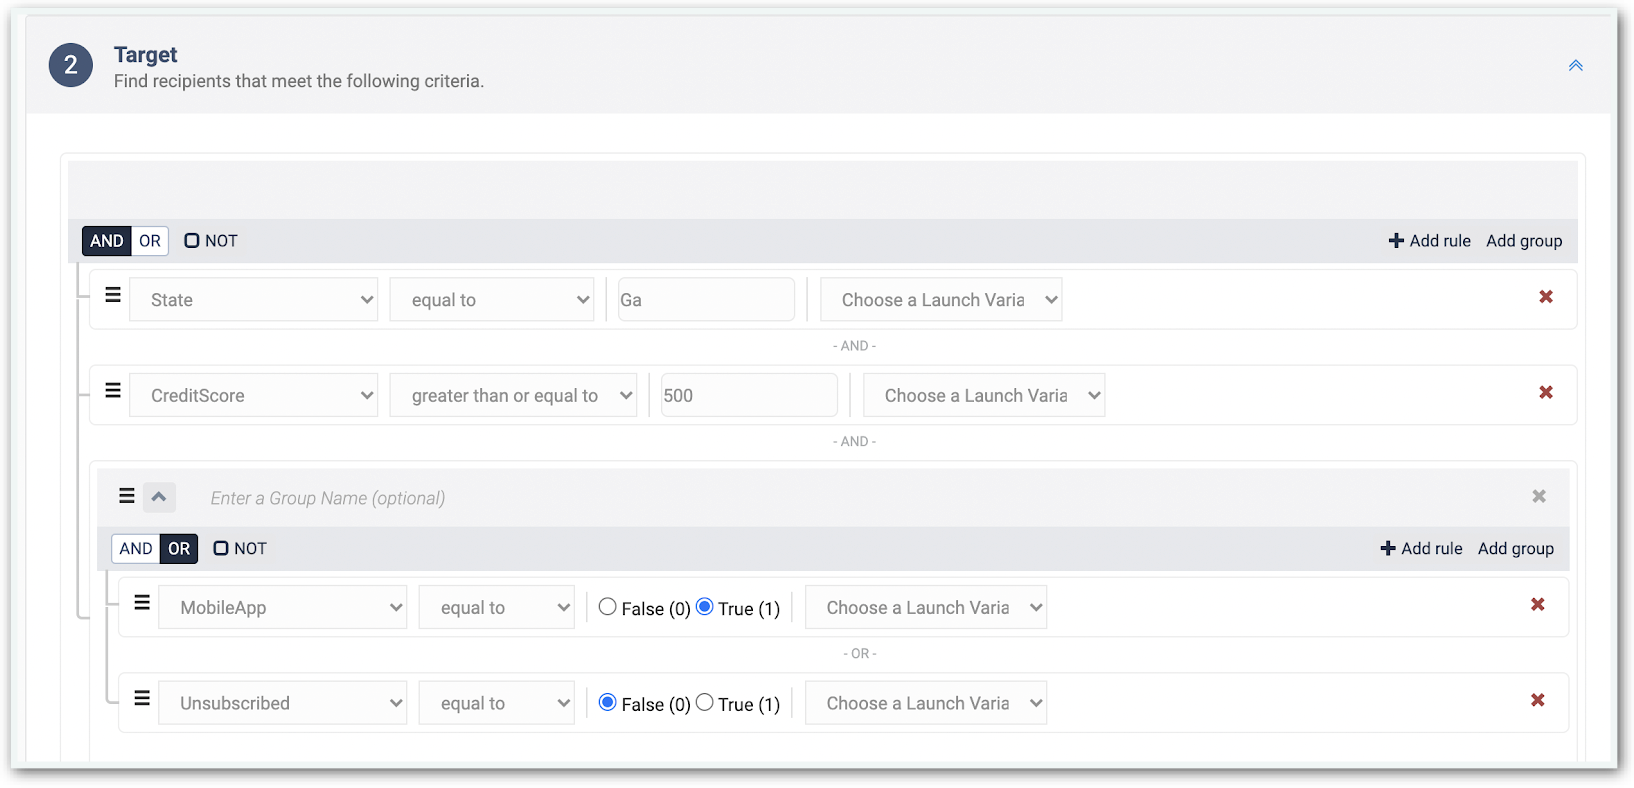Remove the nested group with the gray X

coord(1539,497)
